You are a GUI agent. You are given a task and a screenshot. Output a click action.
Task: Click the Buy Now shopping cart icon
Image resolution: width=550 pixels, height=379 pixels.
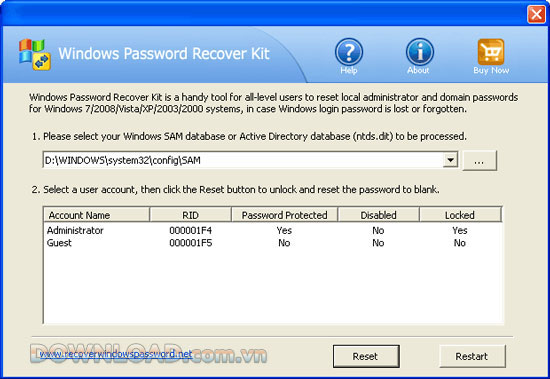coord(491,52)
